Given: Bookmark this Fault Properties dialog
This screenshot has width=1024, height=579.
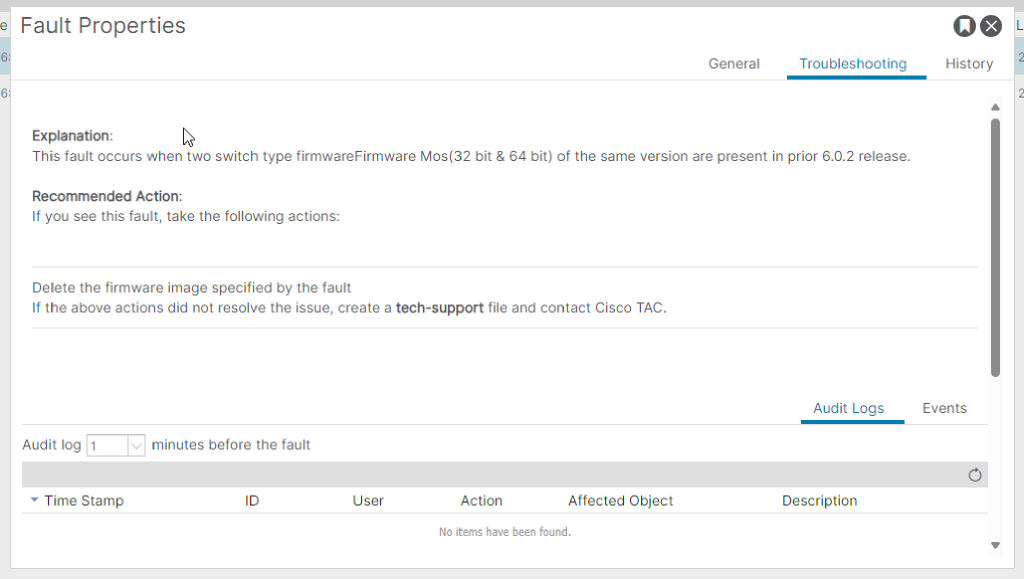Looking at the screenshot, I should 964,26.
